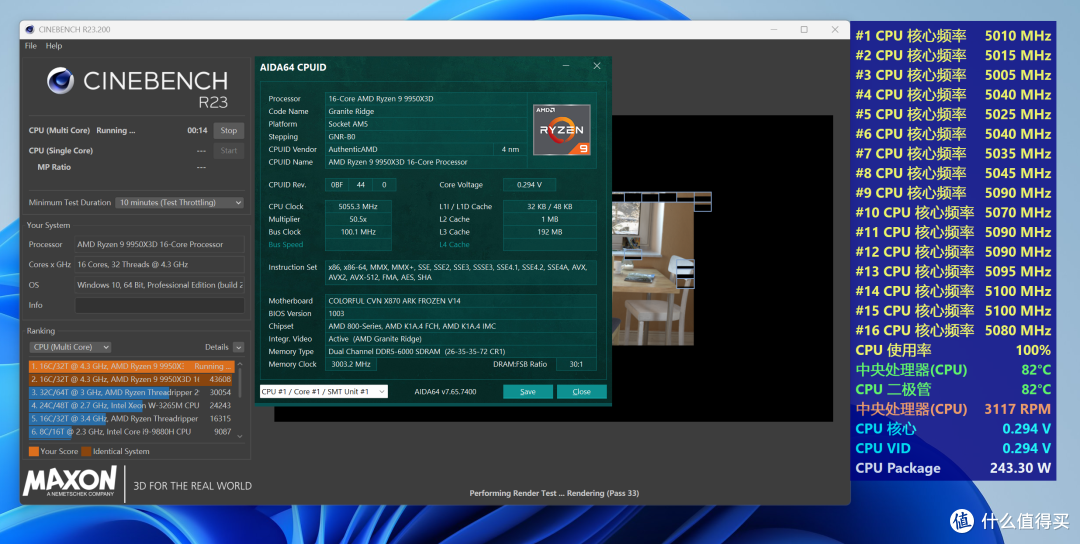
Task: Click the Cores x GHz field
Action: [x=159, y=264]
